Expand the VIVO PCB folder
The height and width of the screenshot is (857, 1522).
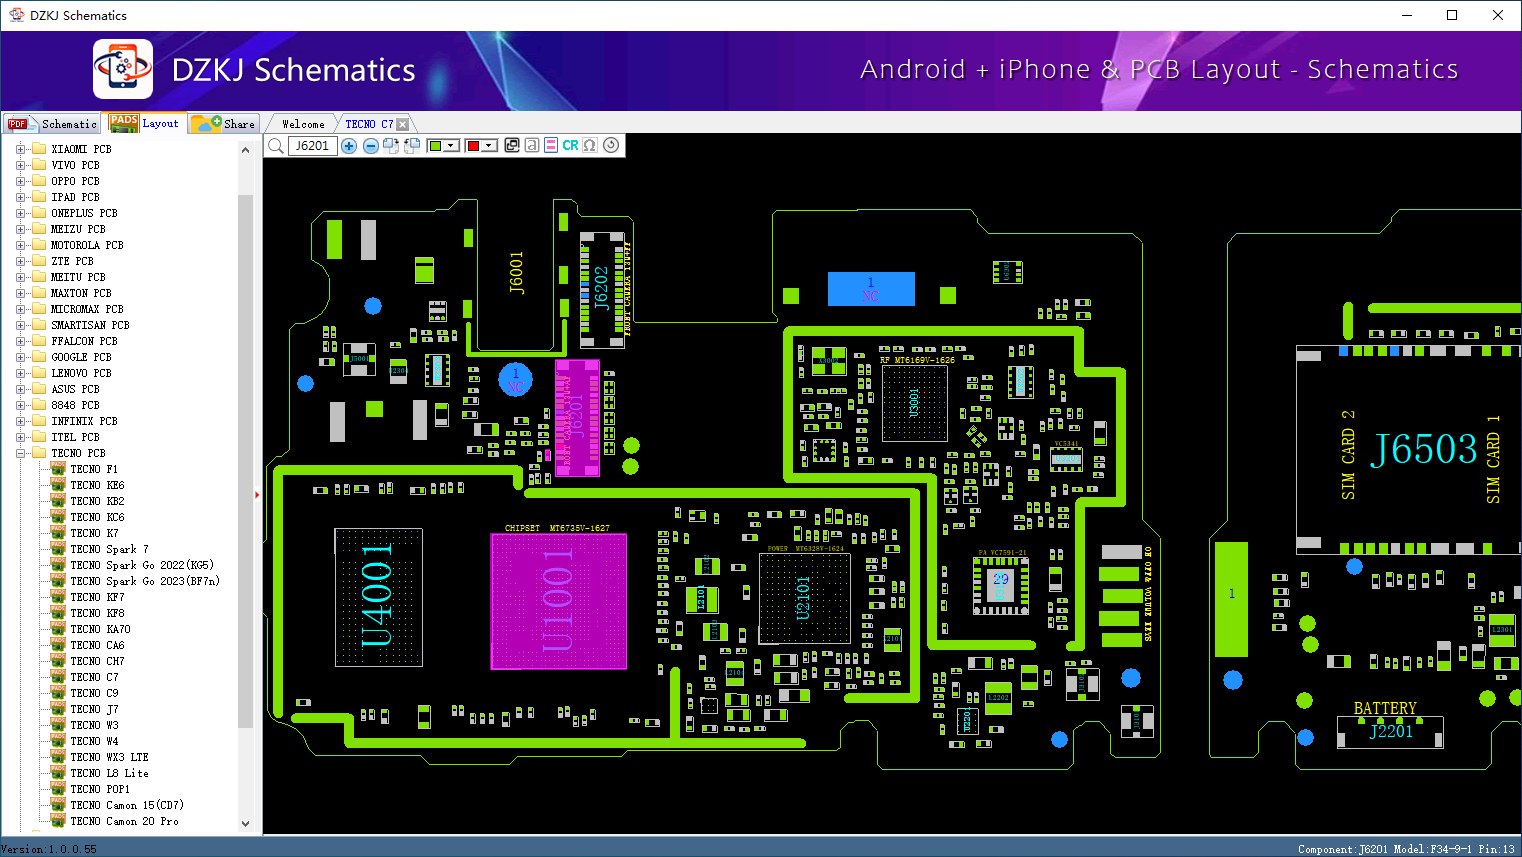click(x=20, y=165)
